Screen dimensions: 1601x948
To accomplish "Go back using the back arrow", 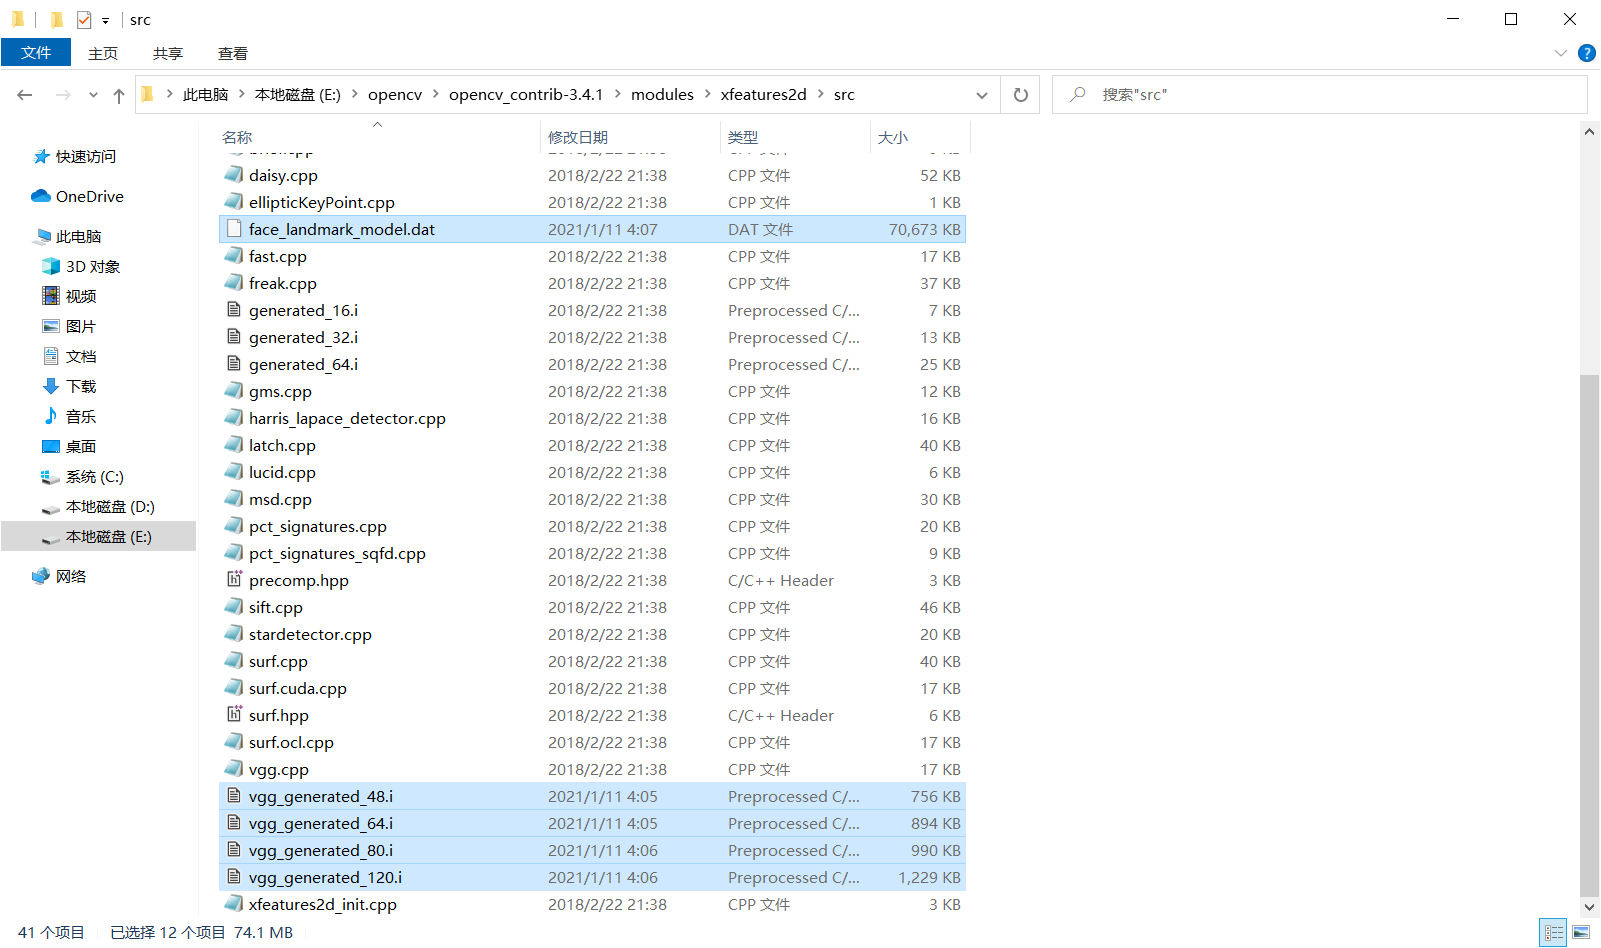I will (24, 94).
